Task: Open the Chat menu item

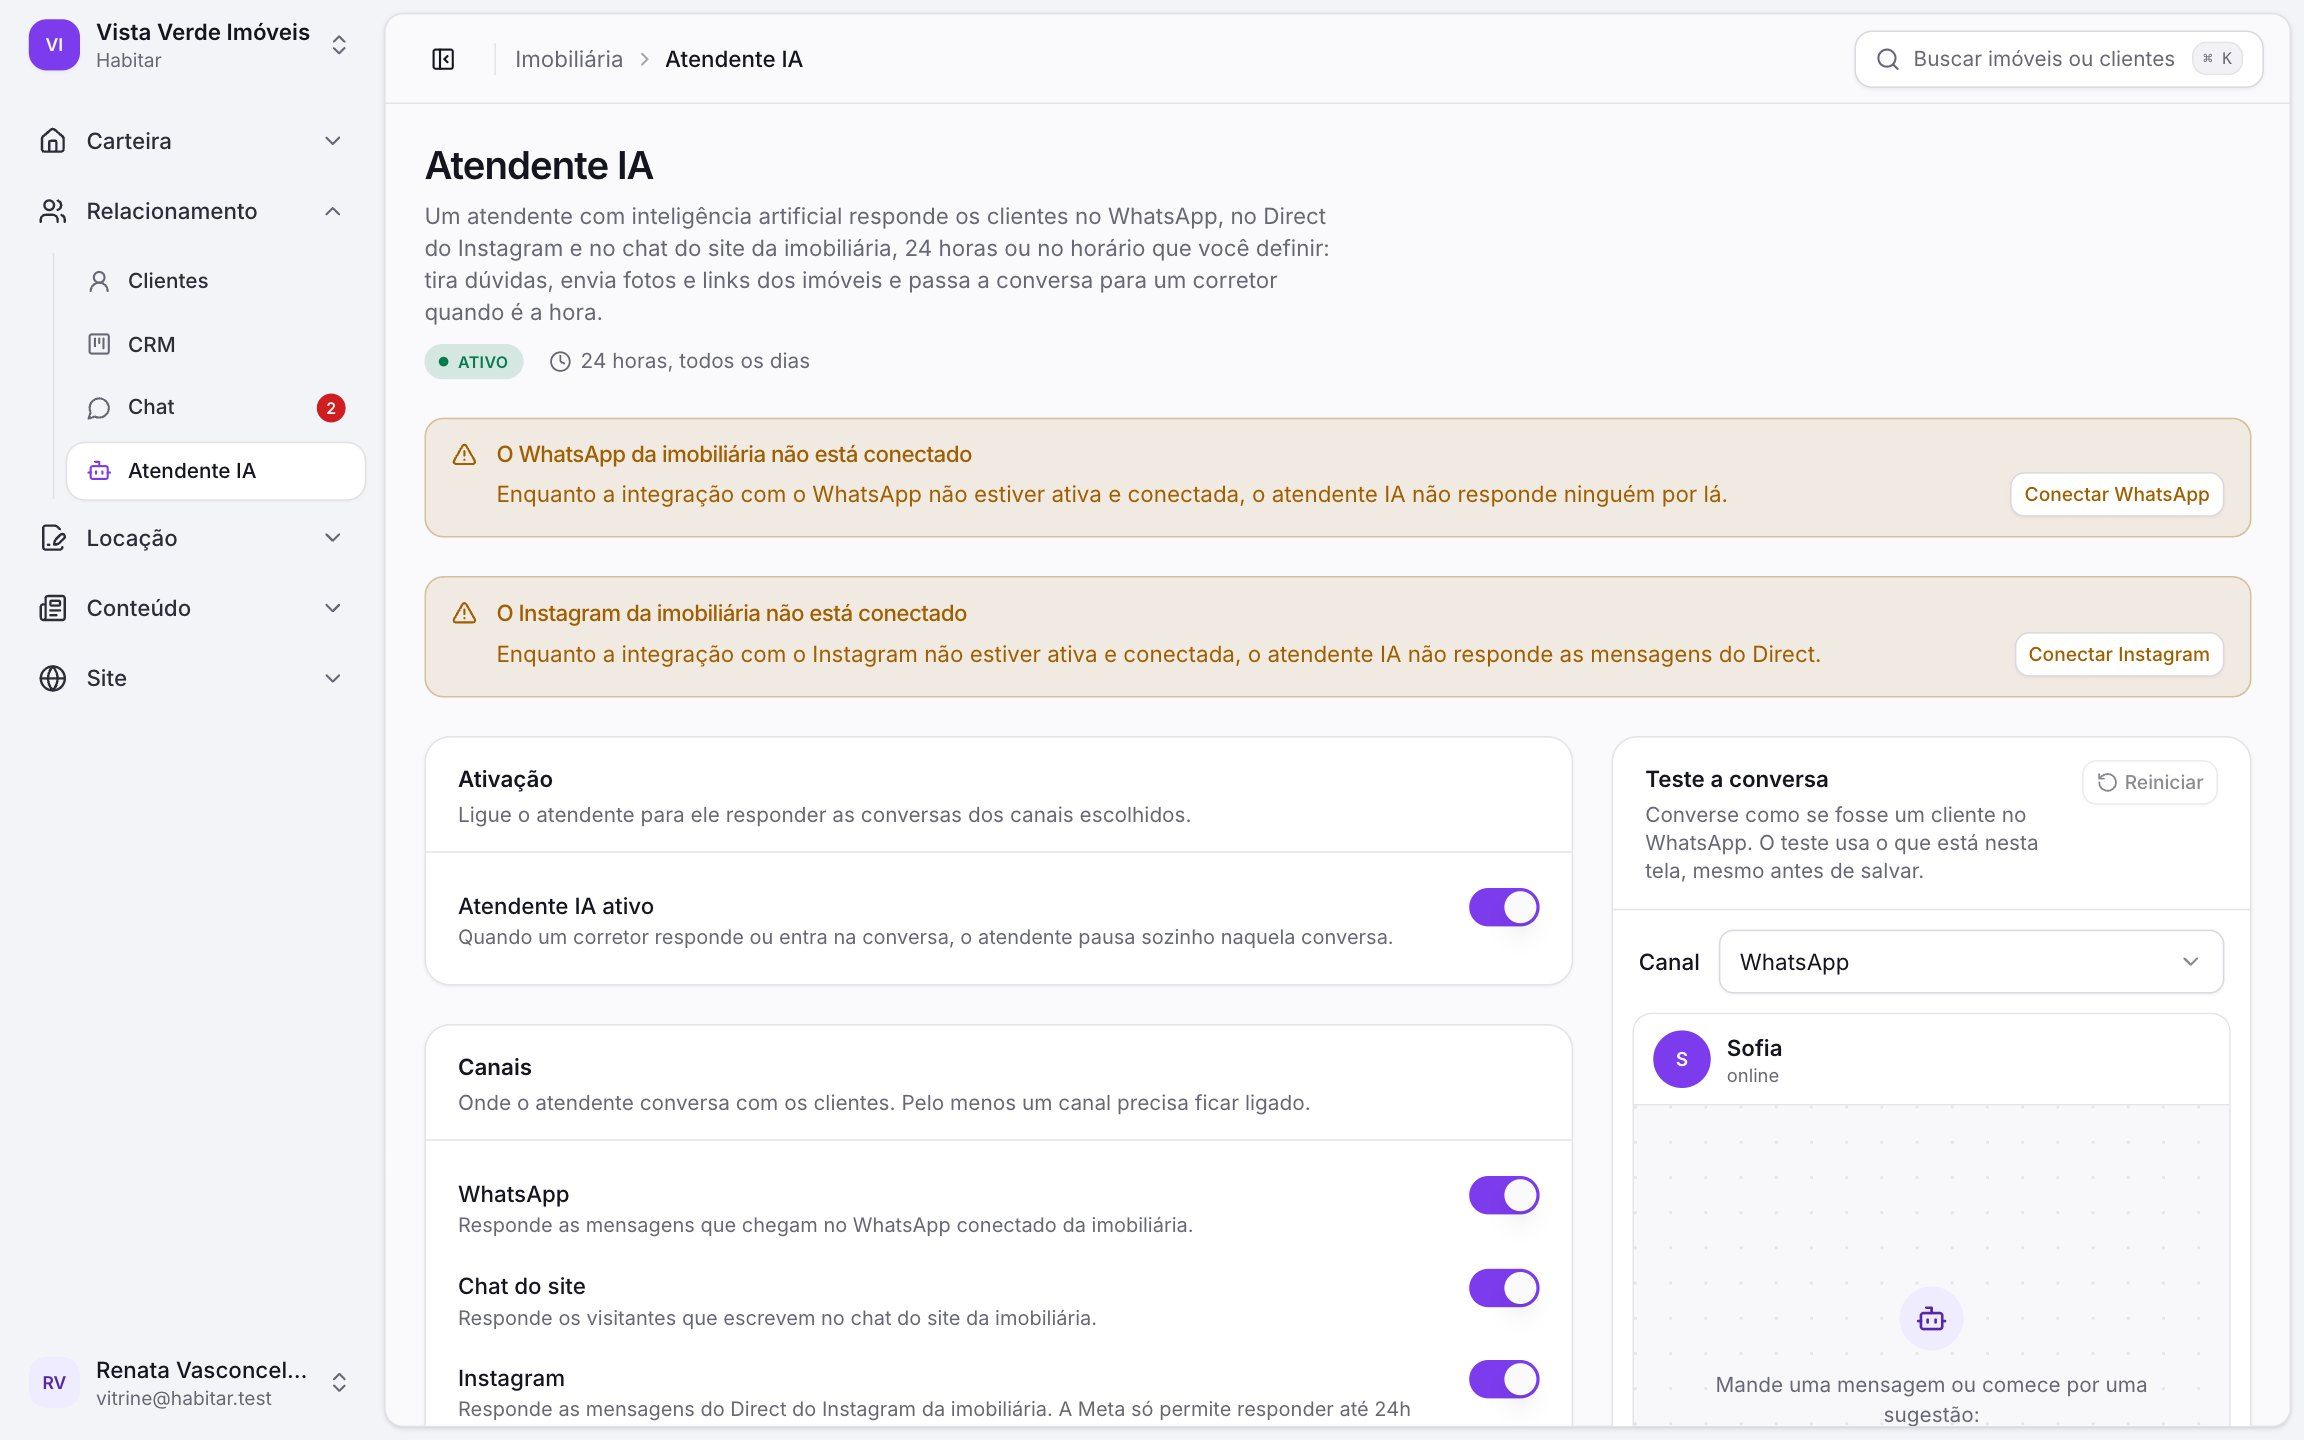Action: pos(216,407)
